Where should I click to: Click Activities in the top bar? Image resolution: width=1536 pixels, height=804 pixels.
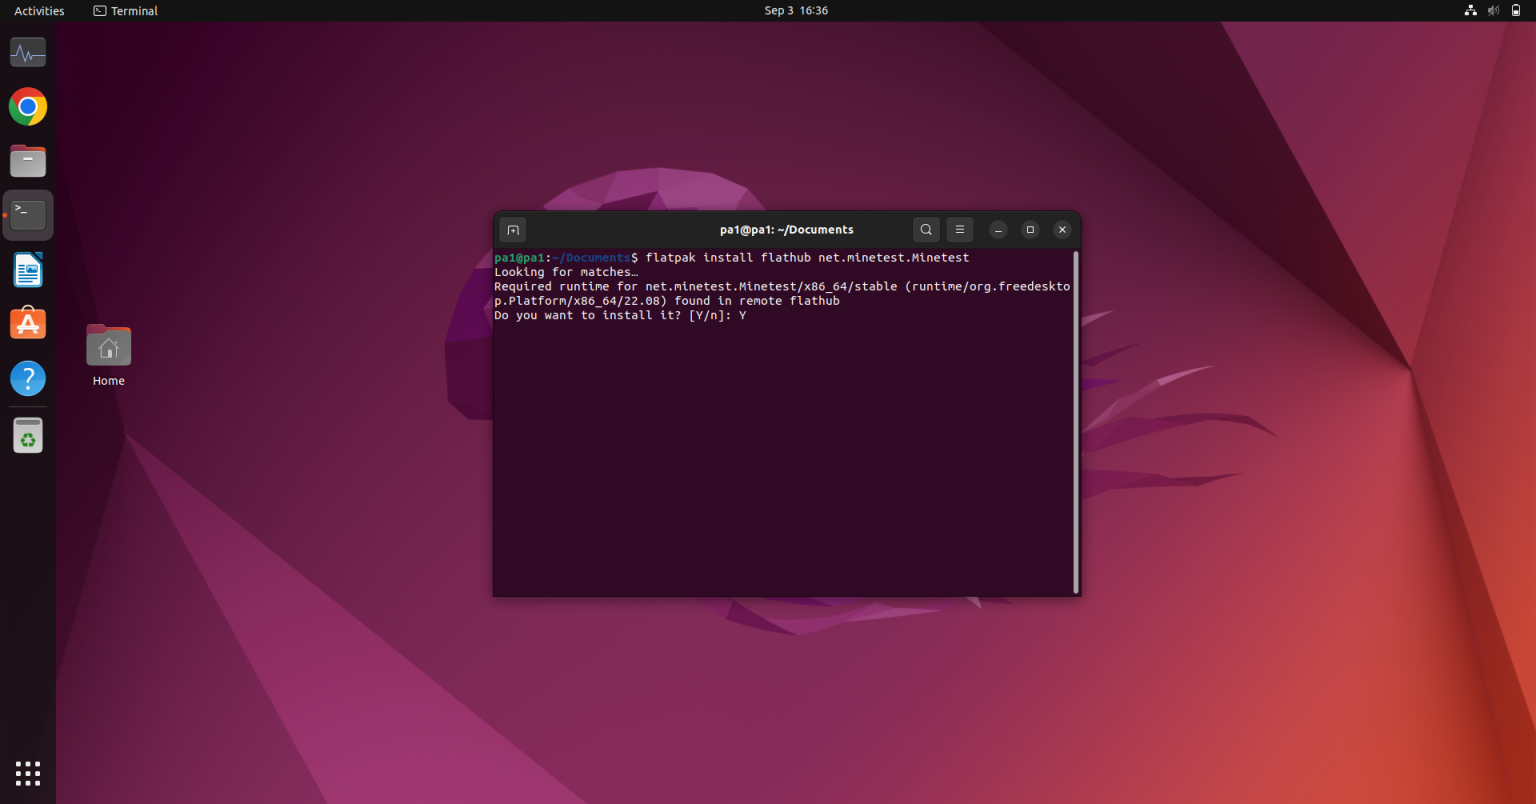(38, 10)
